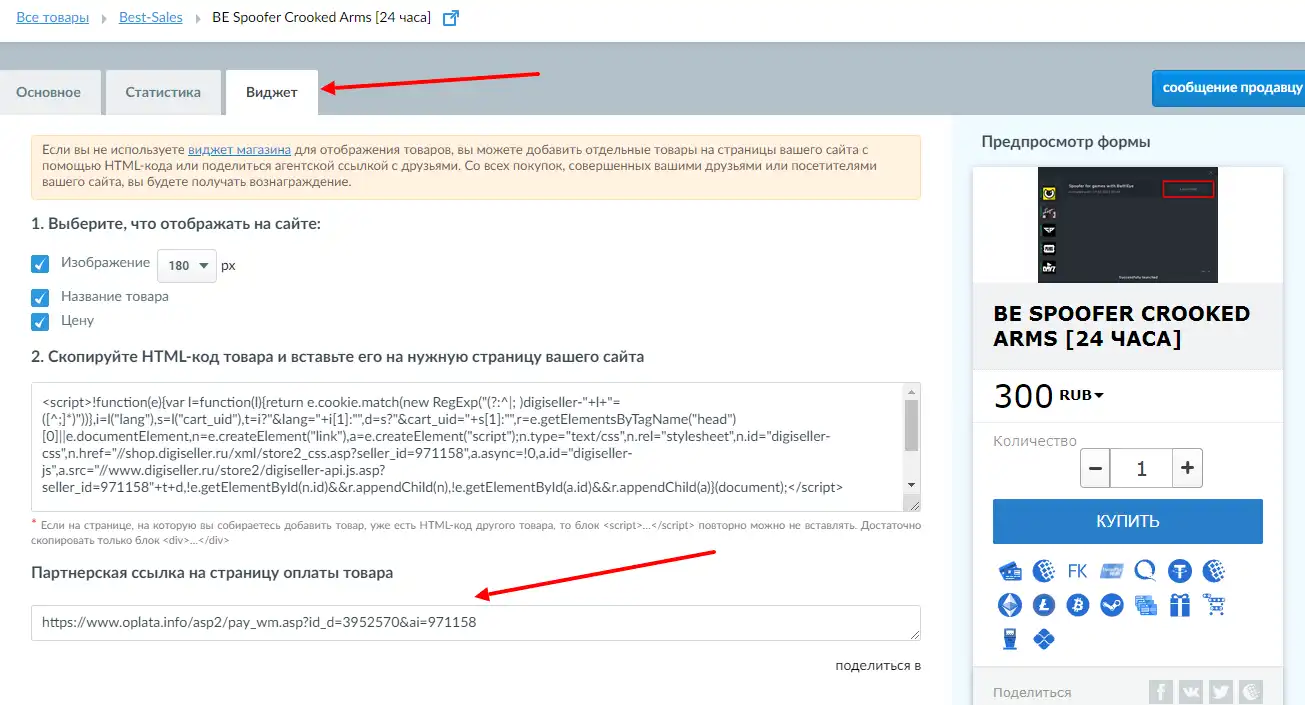Click поделиться в text
Viewport: 1305px width, 705px height.
click(x=878, y=666)
